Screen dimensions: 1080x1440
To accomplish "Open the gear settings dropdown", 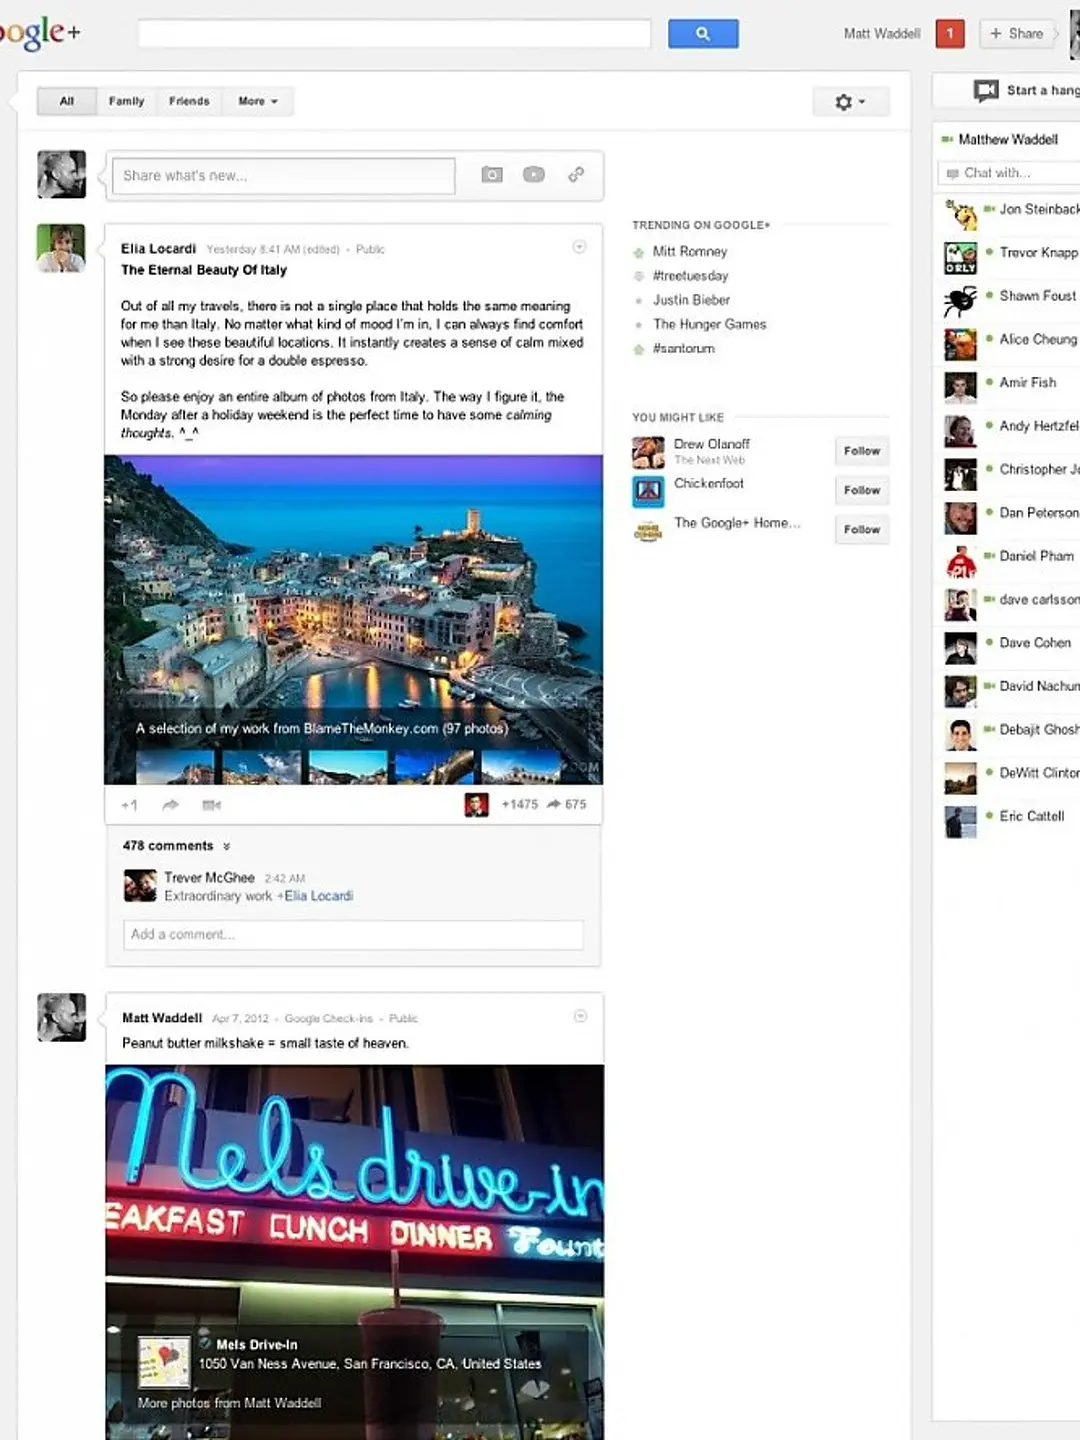I will [x=849, y=102].
